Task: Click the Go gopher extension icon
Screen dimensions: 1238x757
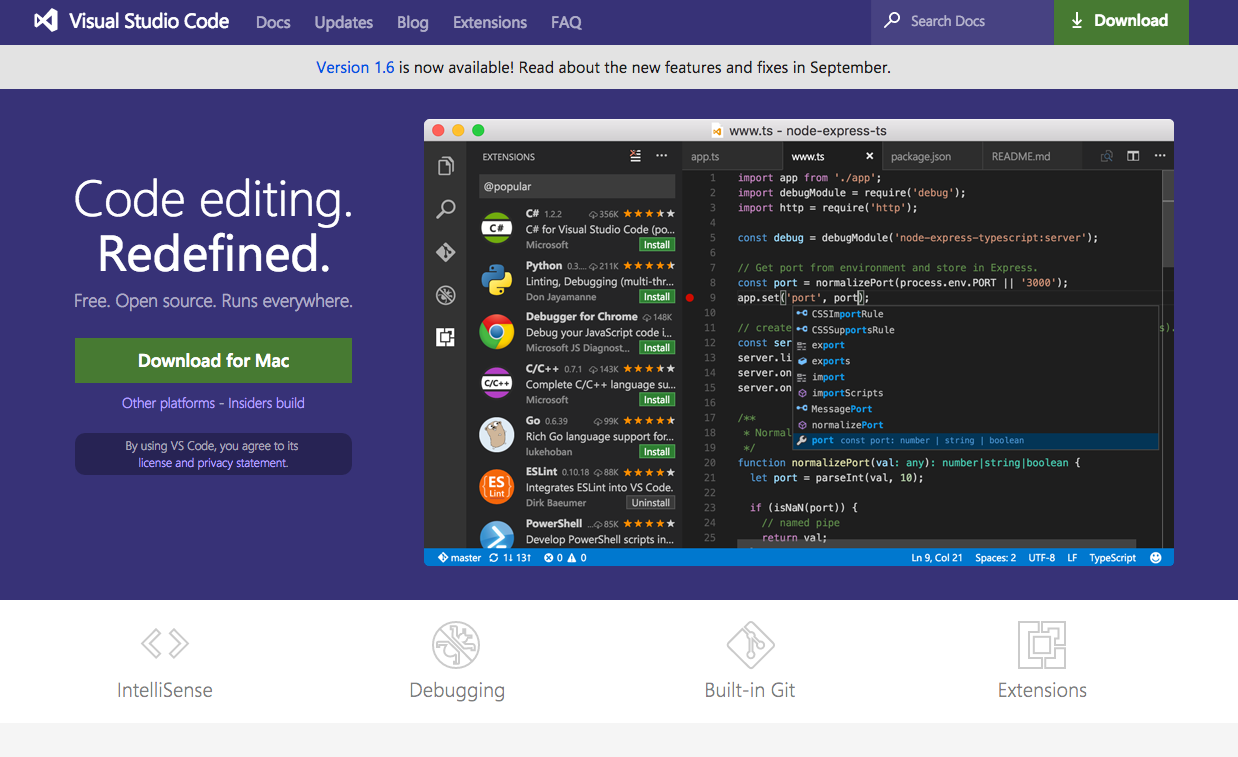Action: coord(497,435)
